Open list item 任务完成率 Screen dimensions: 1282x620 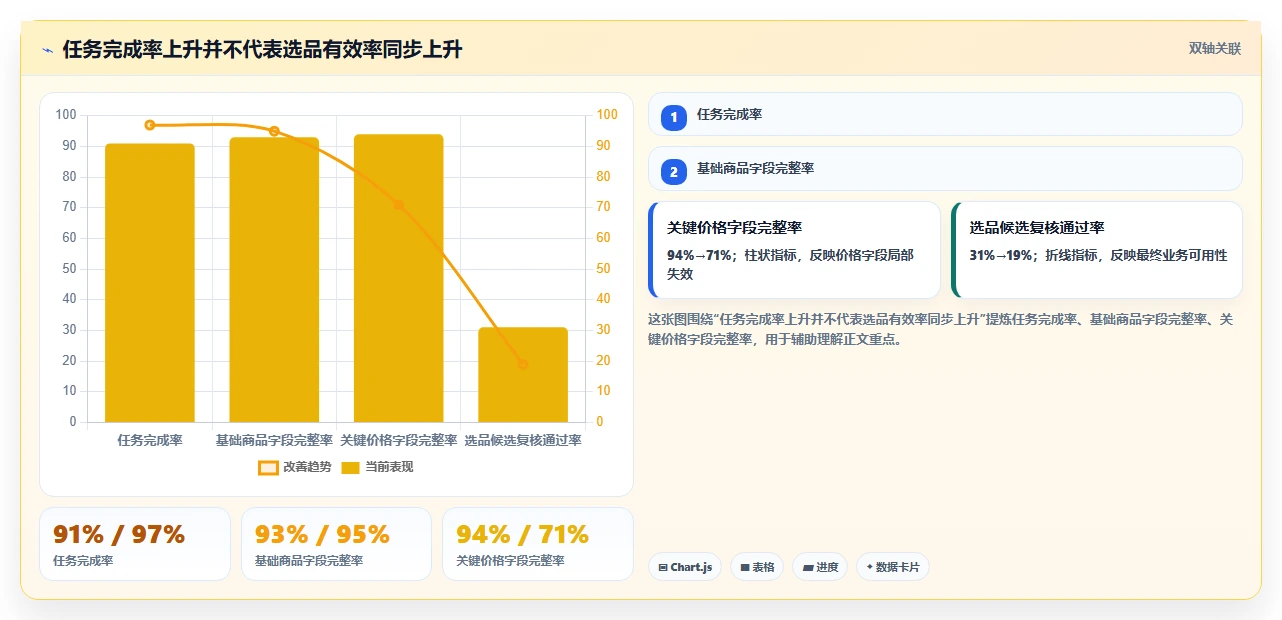945,114
